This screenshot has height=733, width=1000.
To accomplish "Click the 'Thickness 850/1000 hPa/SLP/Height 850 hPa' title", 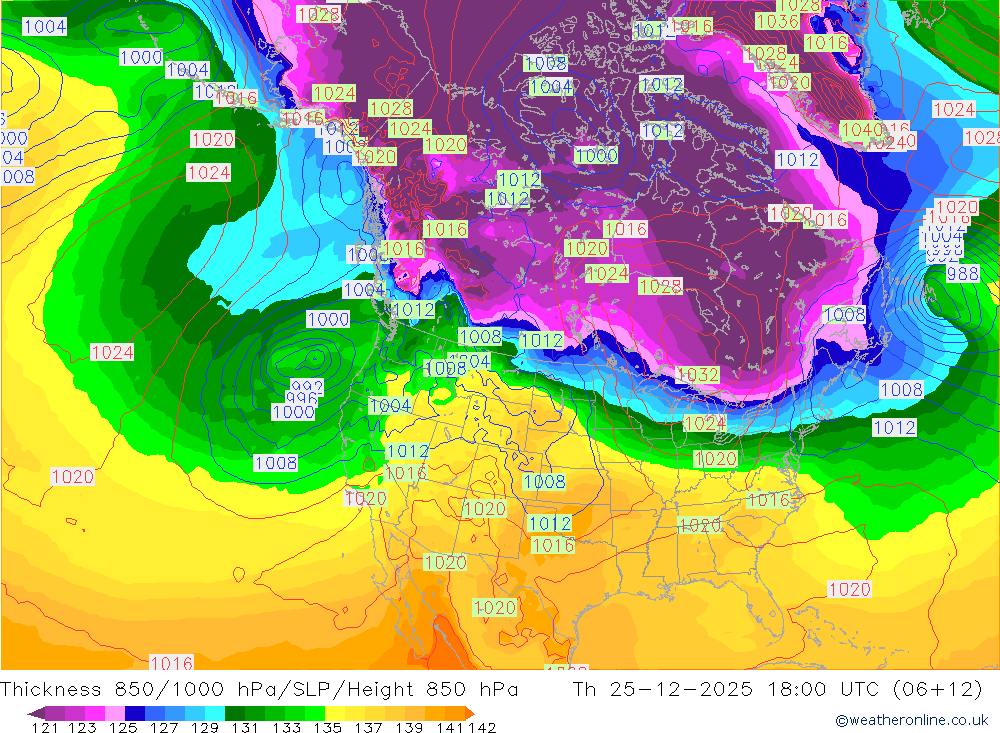I will [x=259, y=690].
